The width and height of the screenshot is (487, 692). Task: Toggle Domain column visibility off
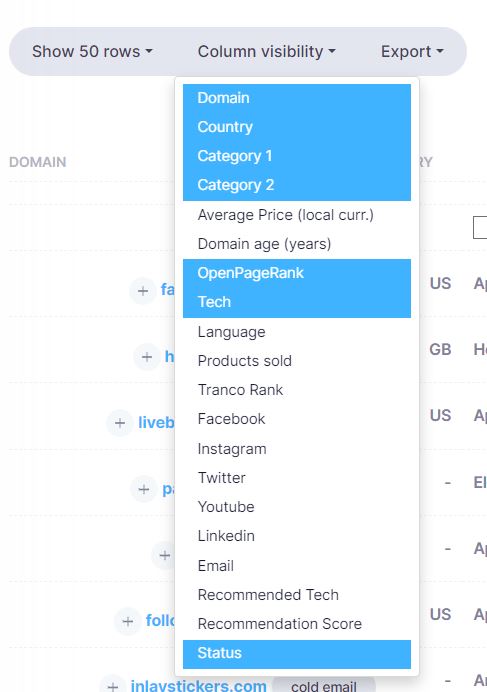pos(297,98)
